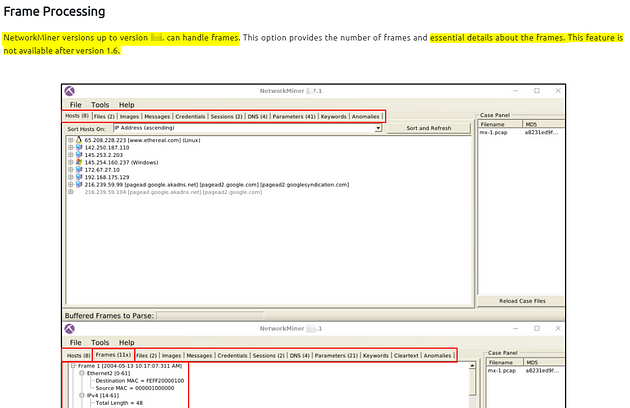Select mx-1.pcap in lower Case Panel
The width and height of the screenshot is (630, 408).
click(502, 370)
